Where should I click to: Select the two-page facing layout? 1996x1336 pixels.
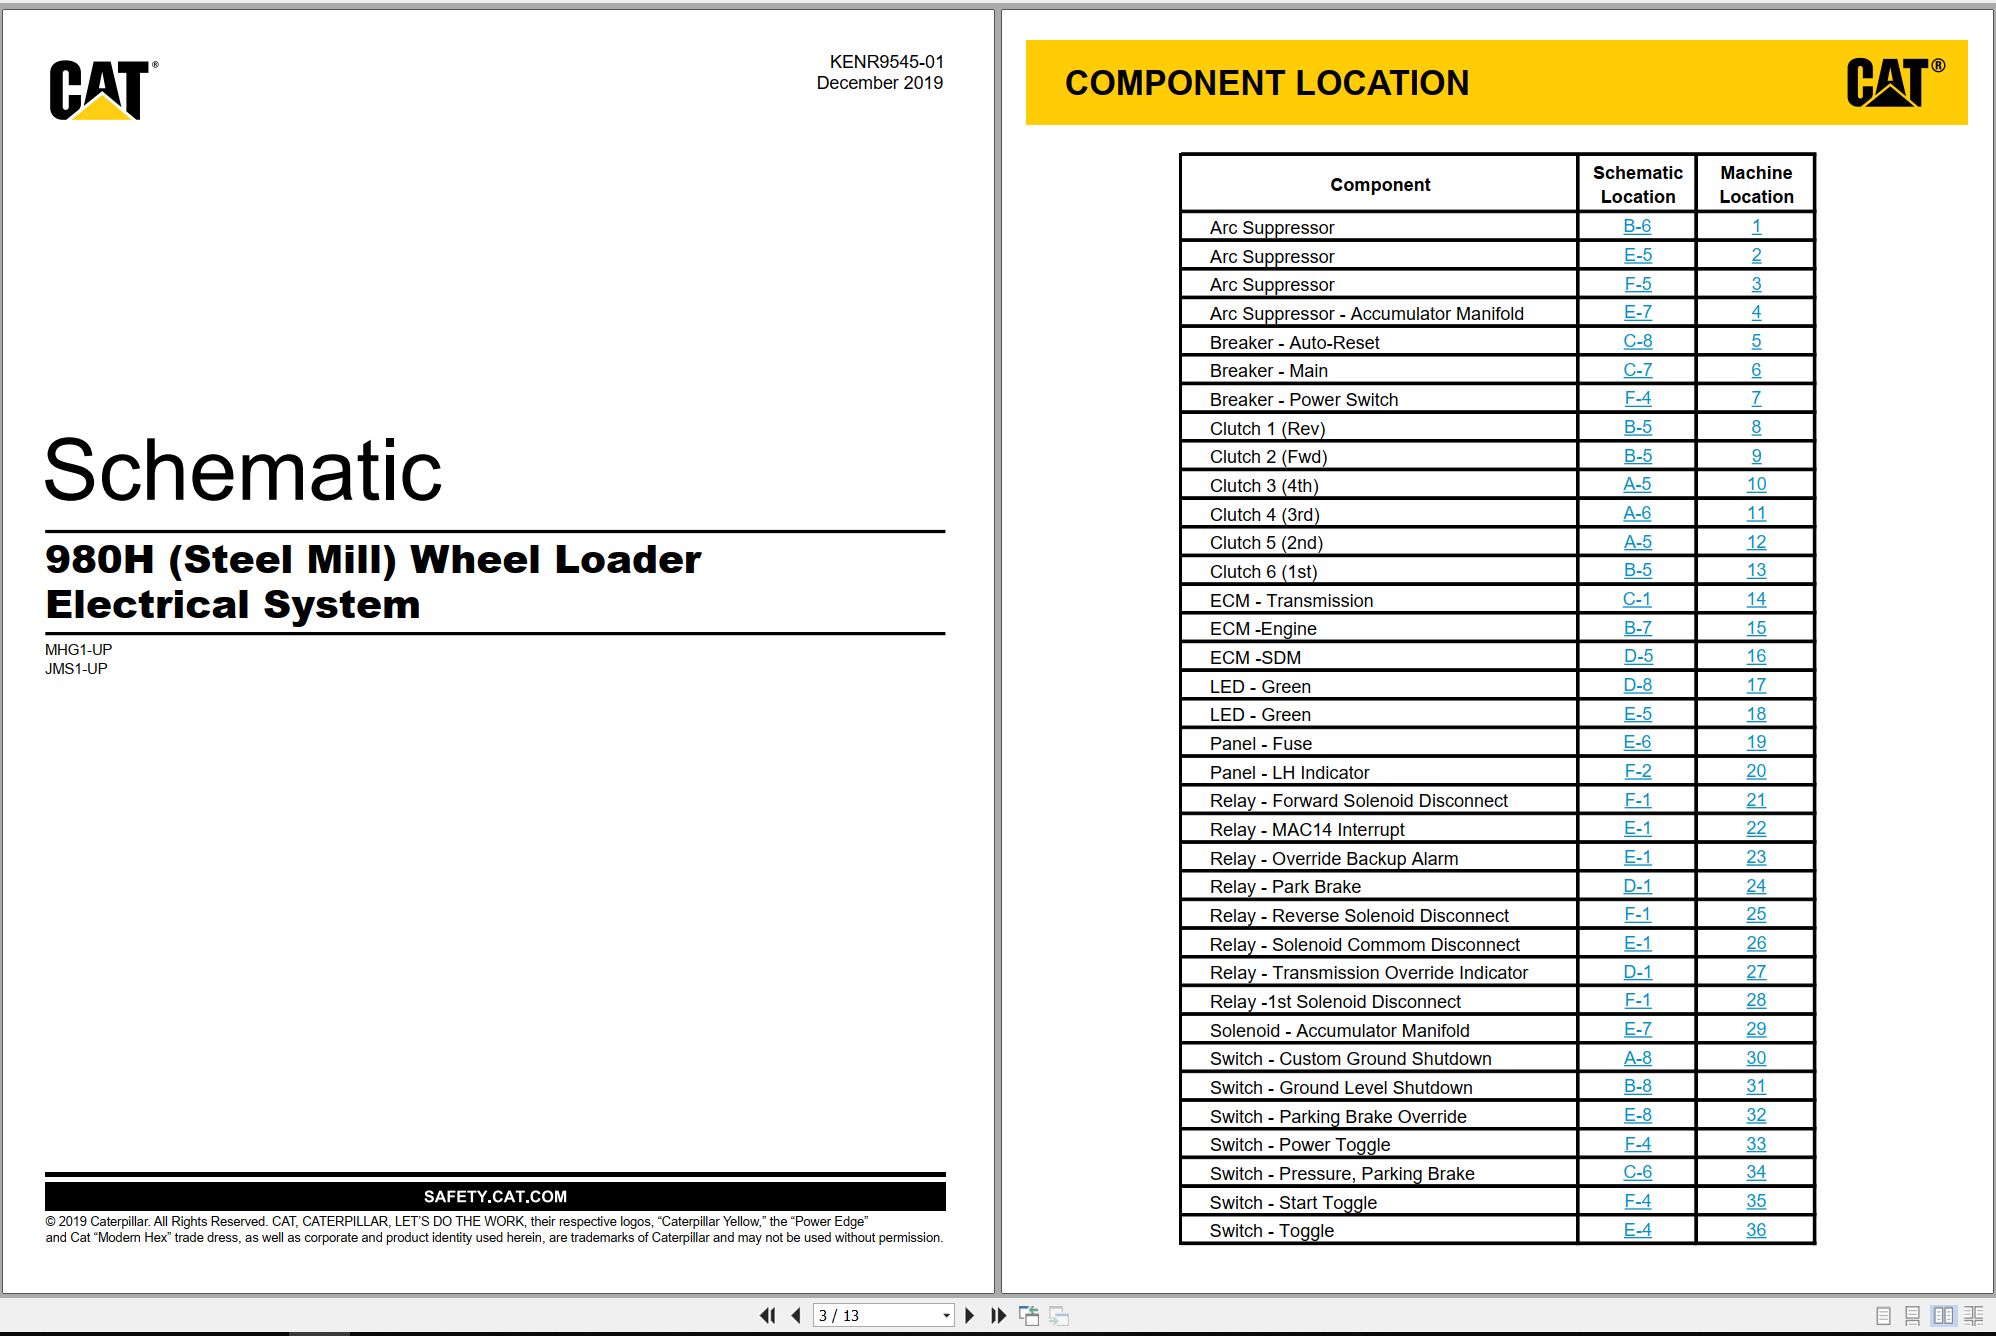pyautogui.click(x=1943, y=1315)
